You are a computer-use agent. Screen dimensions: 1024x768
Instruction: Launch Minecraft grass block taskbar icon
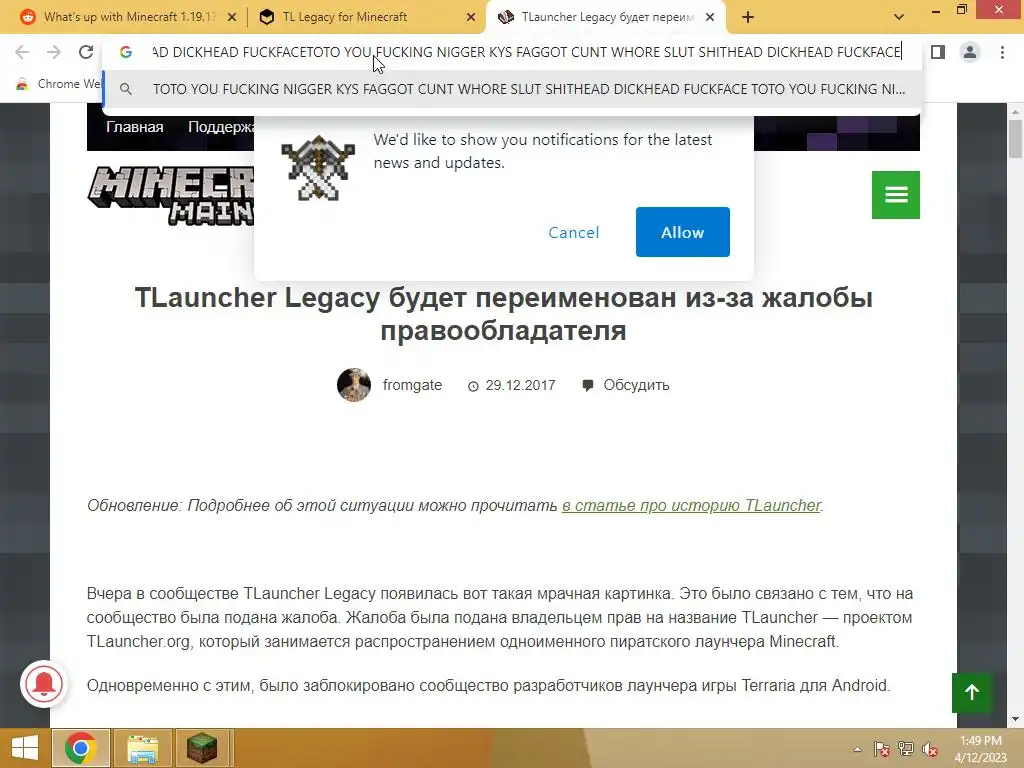tap(202, 748)
